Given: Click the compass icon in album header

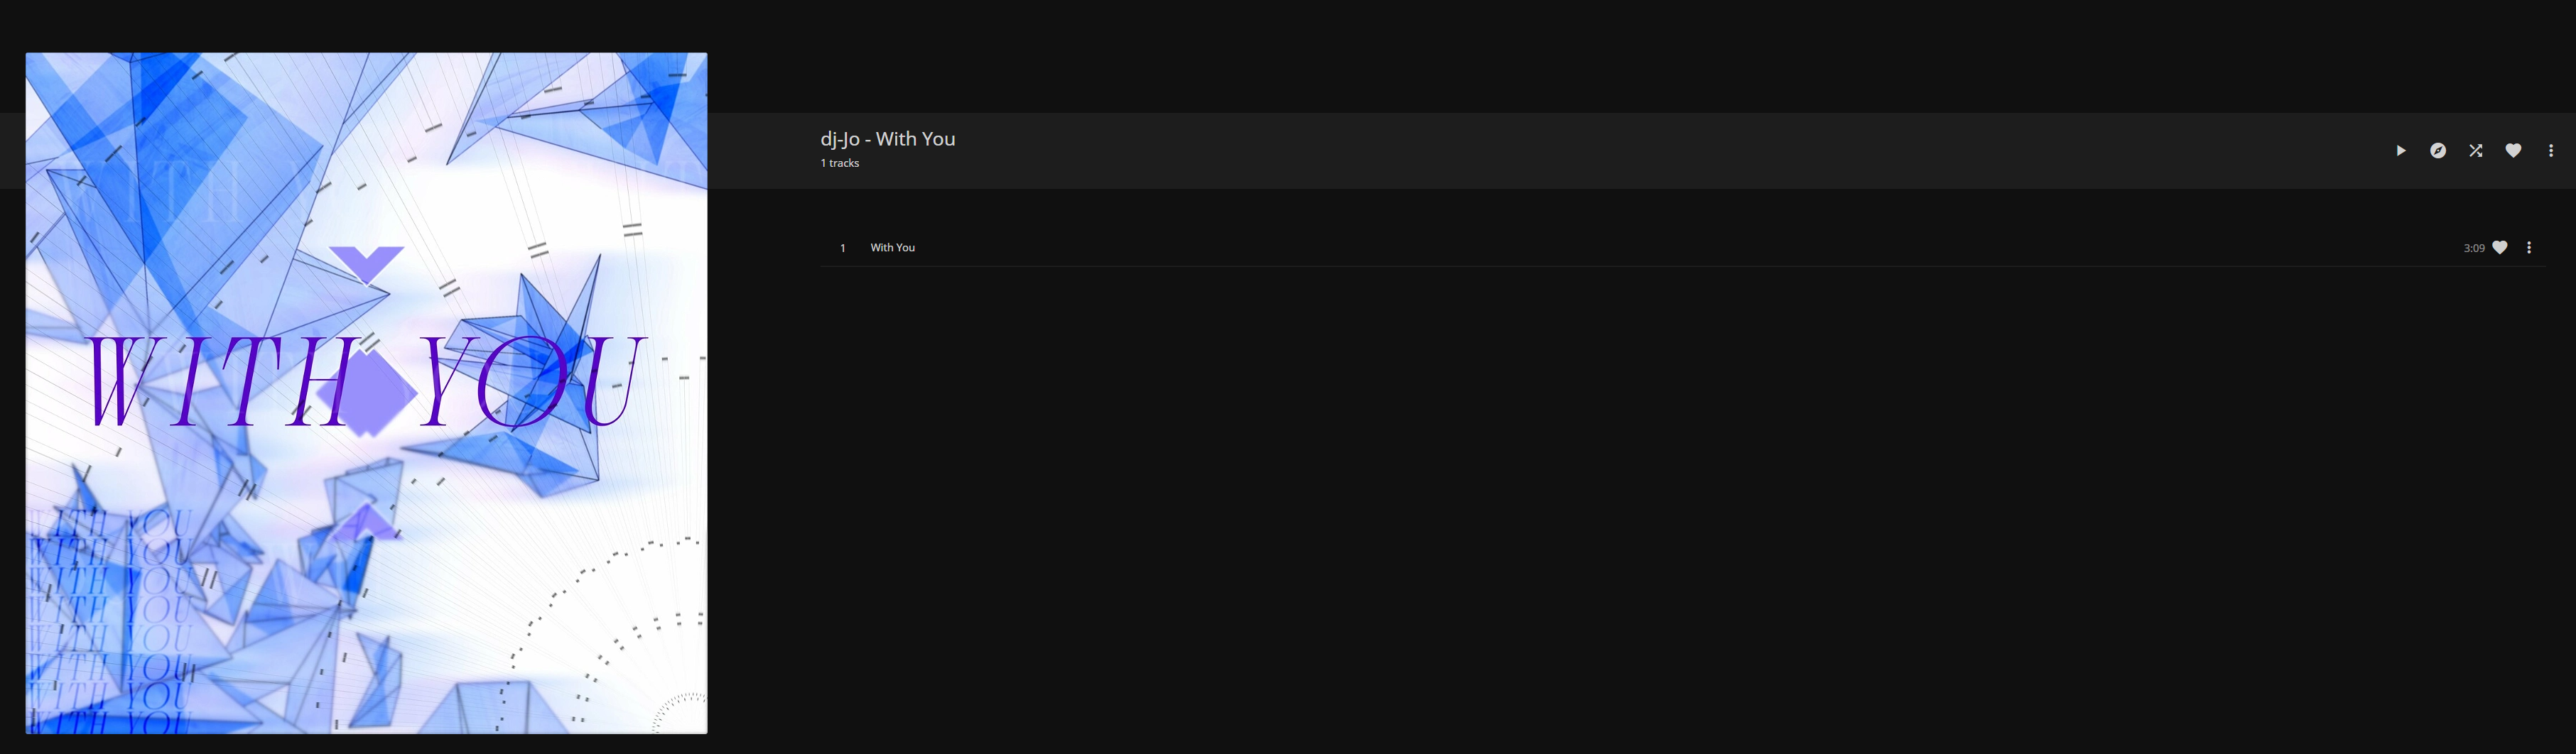Looking at the screenshot, I should click(2438, 151).
